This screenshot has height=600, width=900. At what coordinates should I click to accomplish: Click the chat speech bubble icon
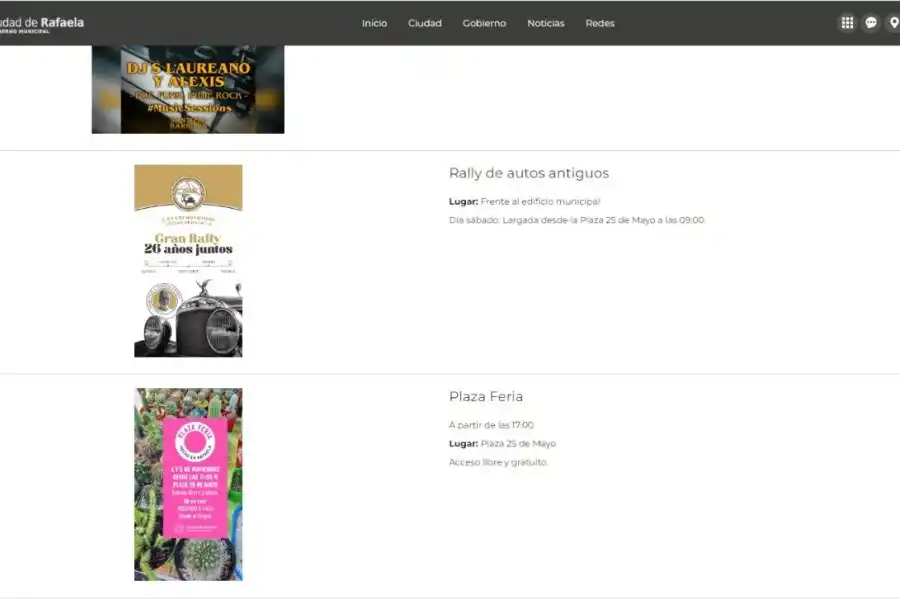[871, 23]
